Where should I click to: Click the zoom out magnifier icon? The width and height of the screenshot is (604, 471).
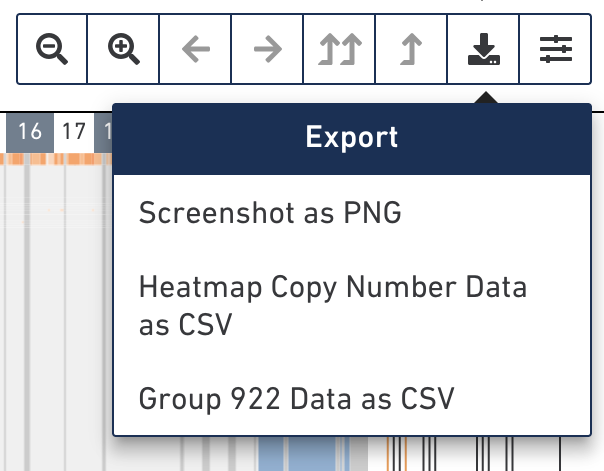pos(52,49)
